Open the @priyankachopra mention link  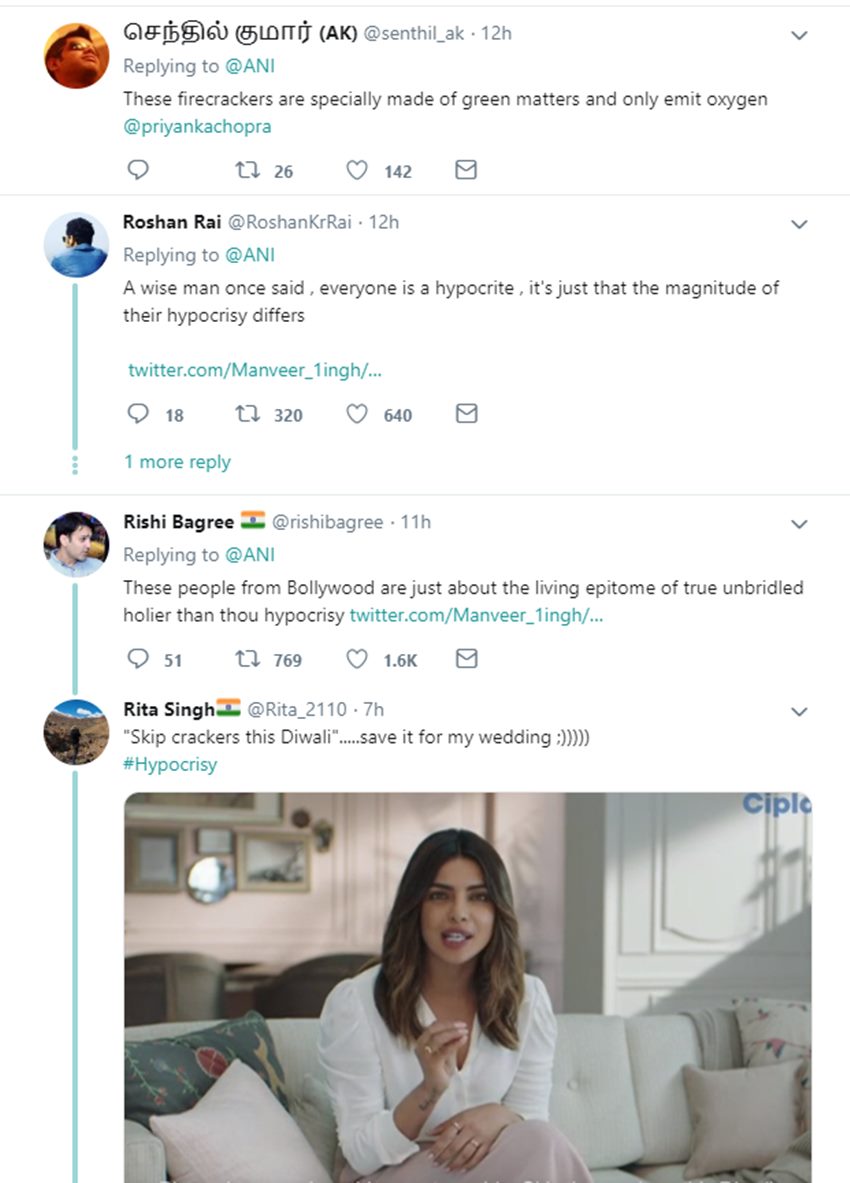coord(197,127)
